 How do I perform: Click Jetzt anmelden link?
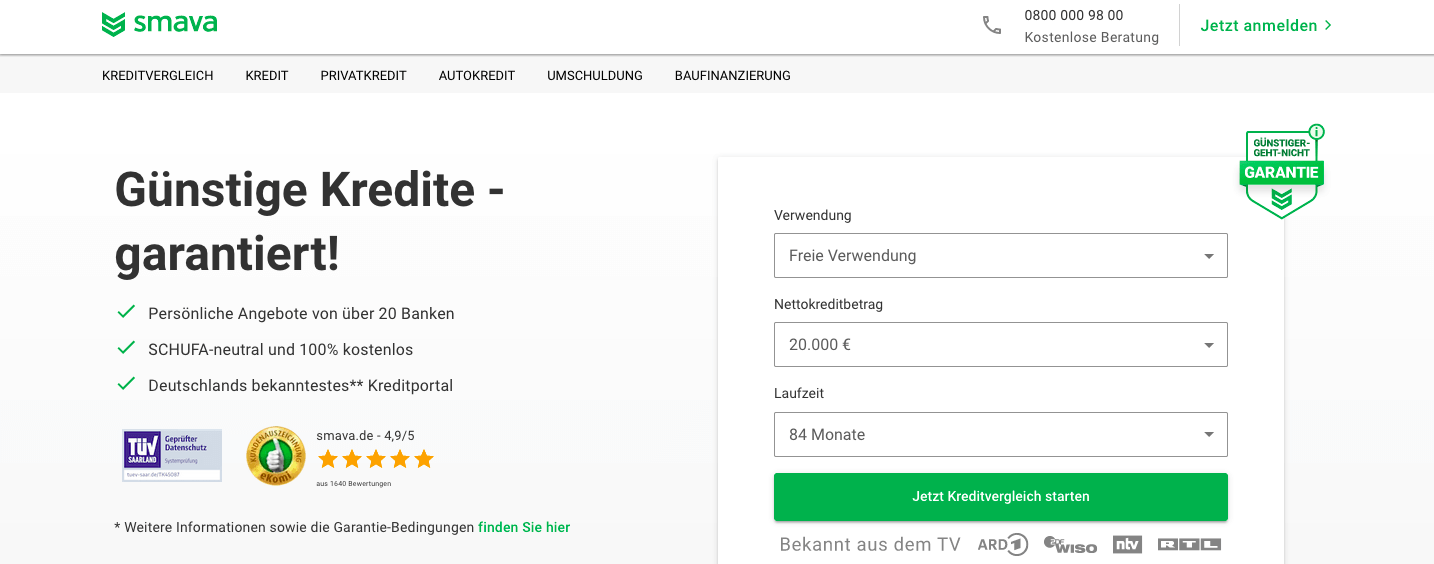point(1266,26)
